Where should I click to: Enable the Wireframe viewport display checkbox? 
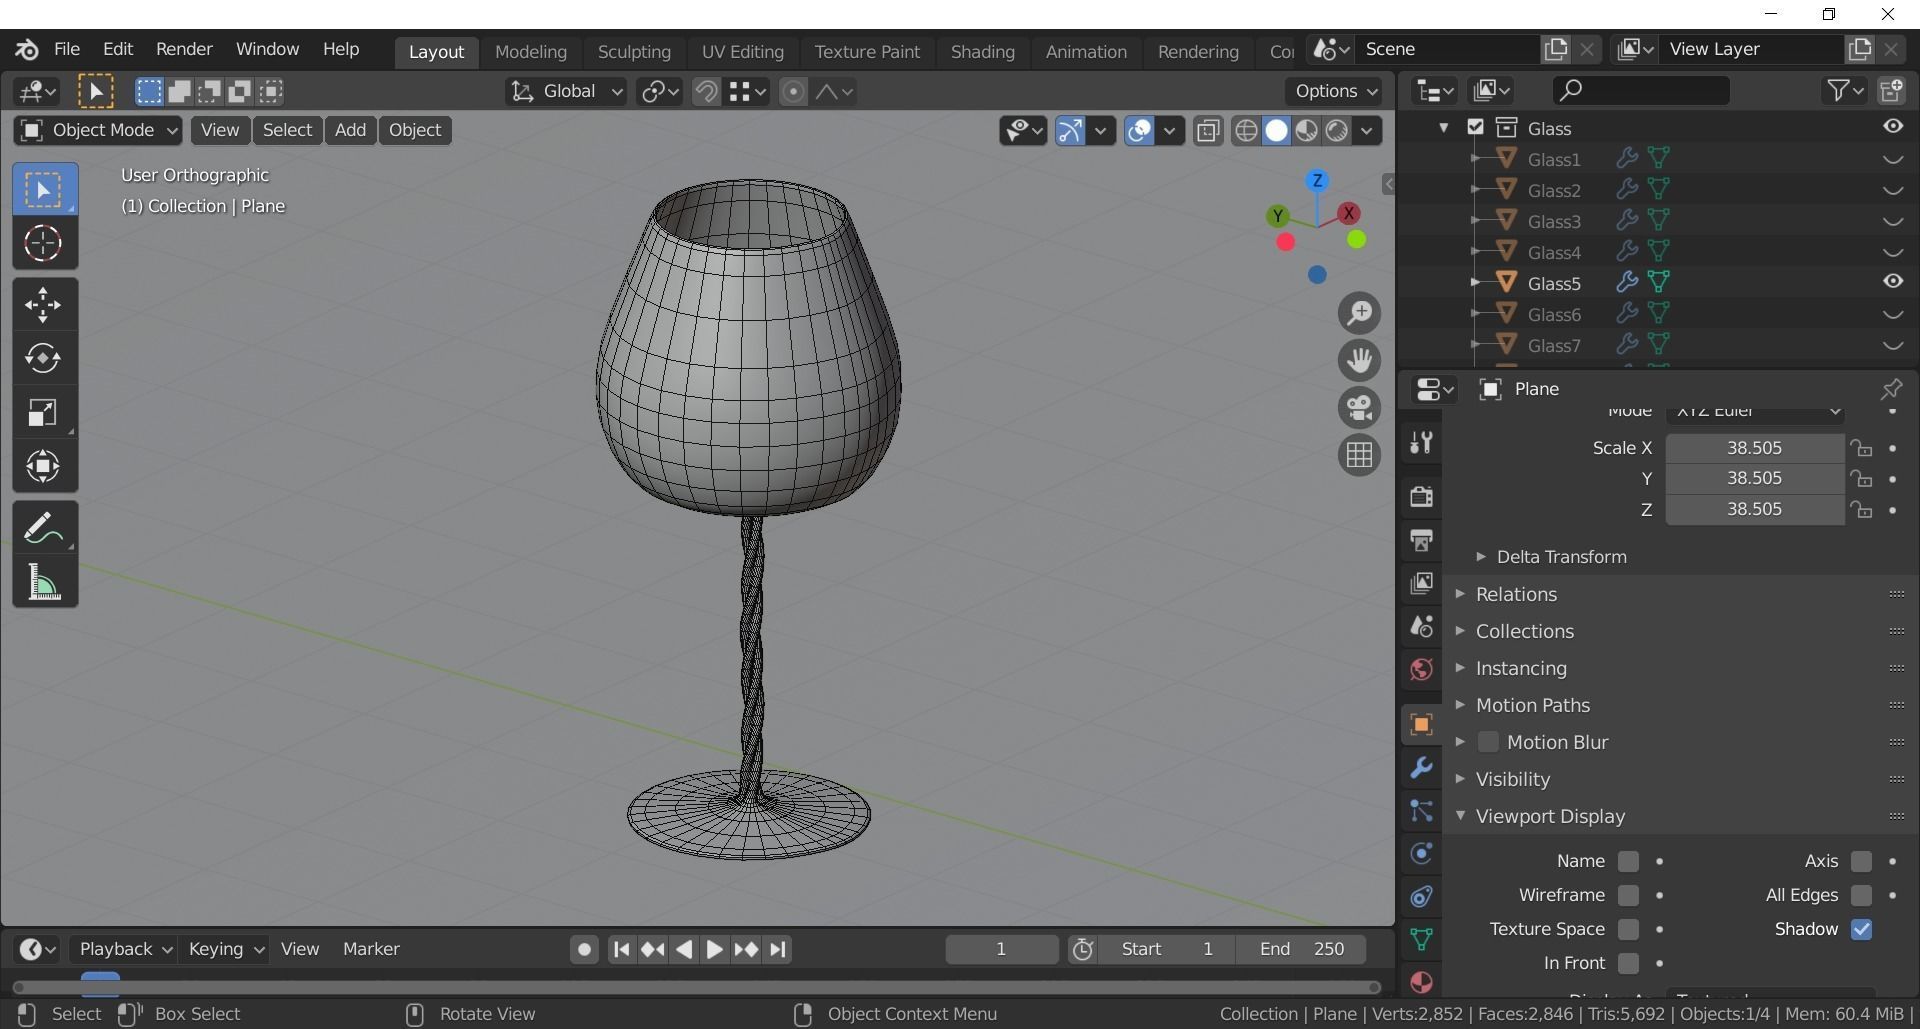point(1628,895)
